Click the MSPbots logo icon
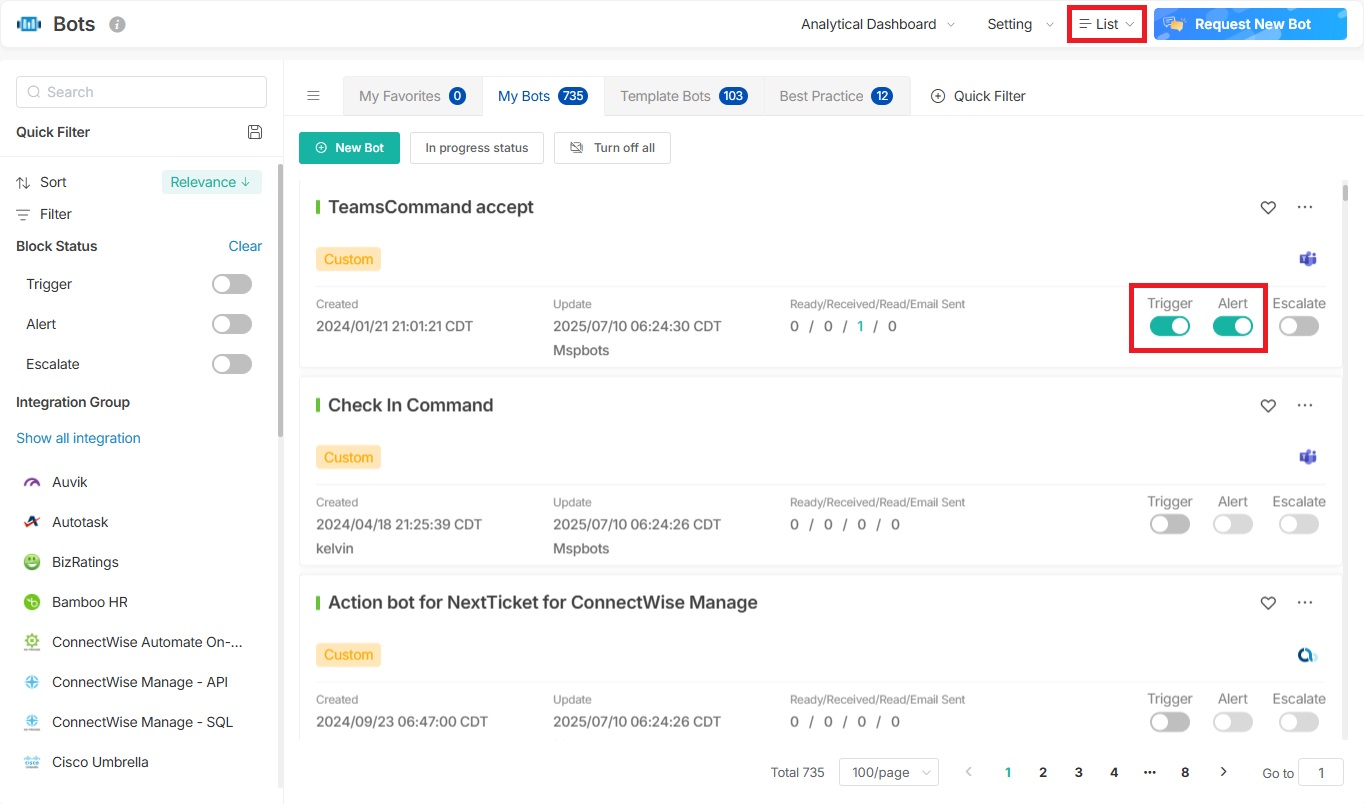The image size is (1364, 804). tap(29, 24)
